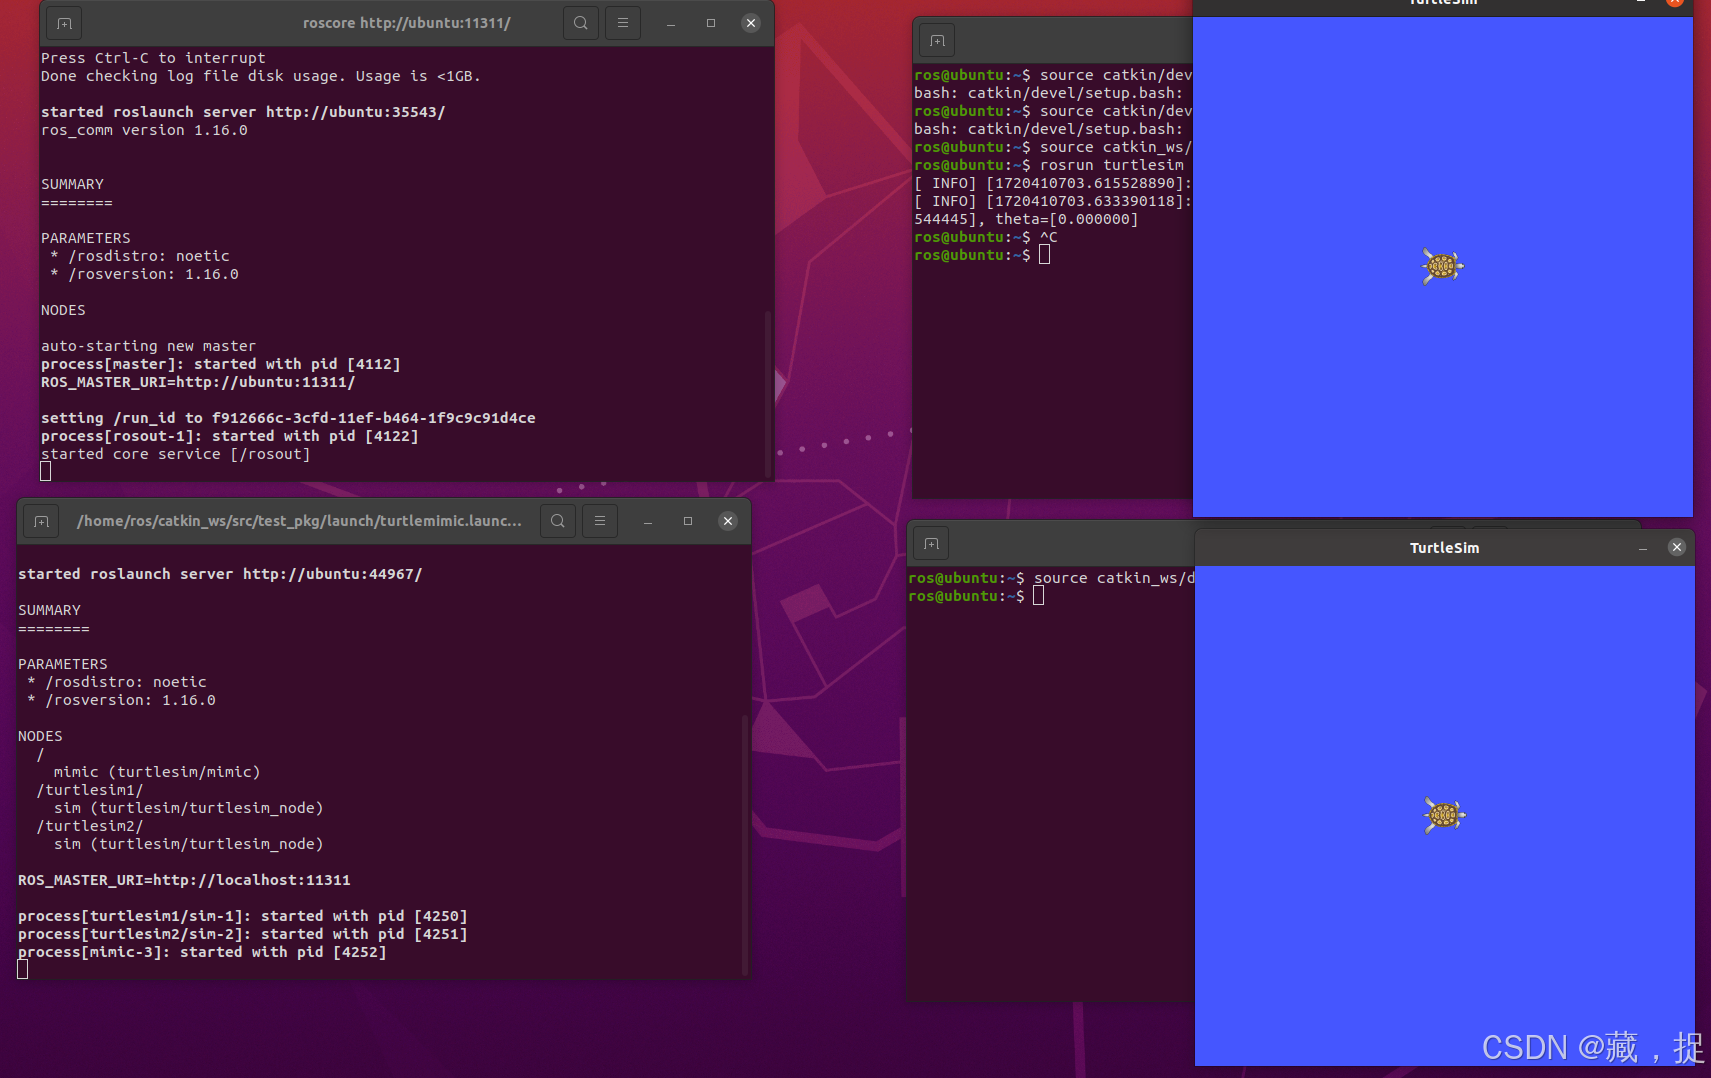Click 'rosrun turtlesim' command in upper right terminal
This screenshot has height=1078, width=1711.
(1112, 165)
